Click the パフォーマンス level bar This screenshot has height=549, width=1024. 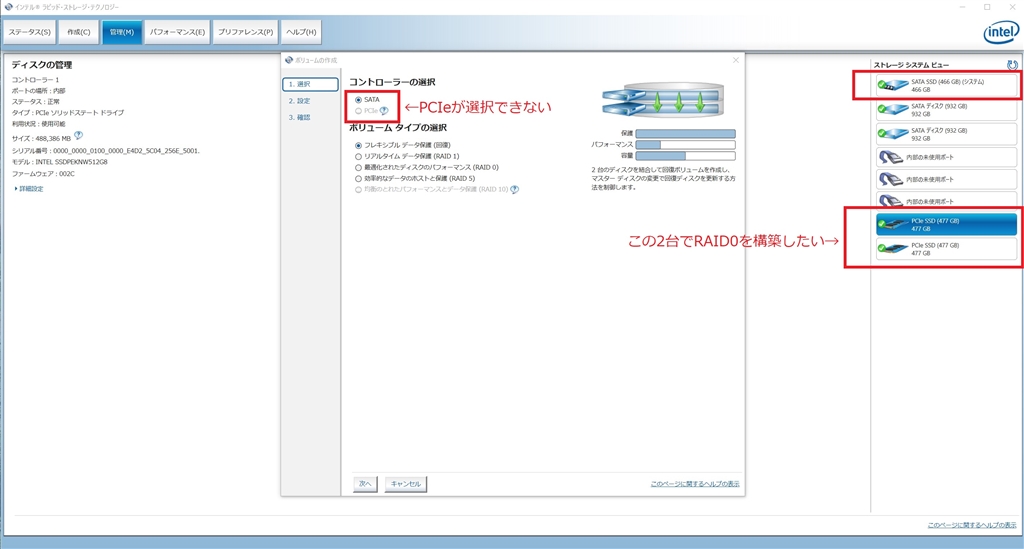(x=686, y=145)
